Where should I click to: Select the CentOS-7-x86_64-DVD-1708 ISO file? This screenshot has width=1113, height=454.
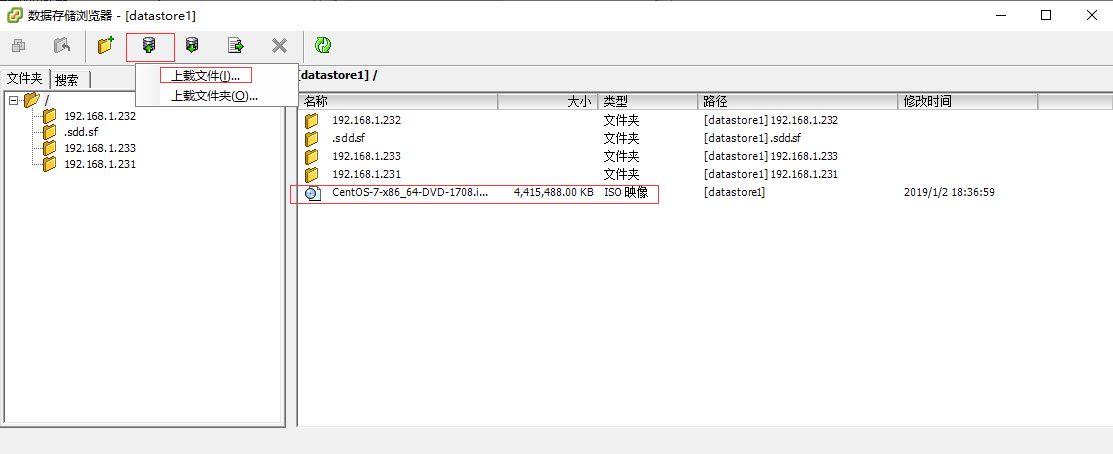pyautogui.click(x=410, y=192)
